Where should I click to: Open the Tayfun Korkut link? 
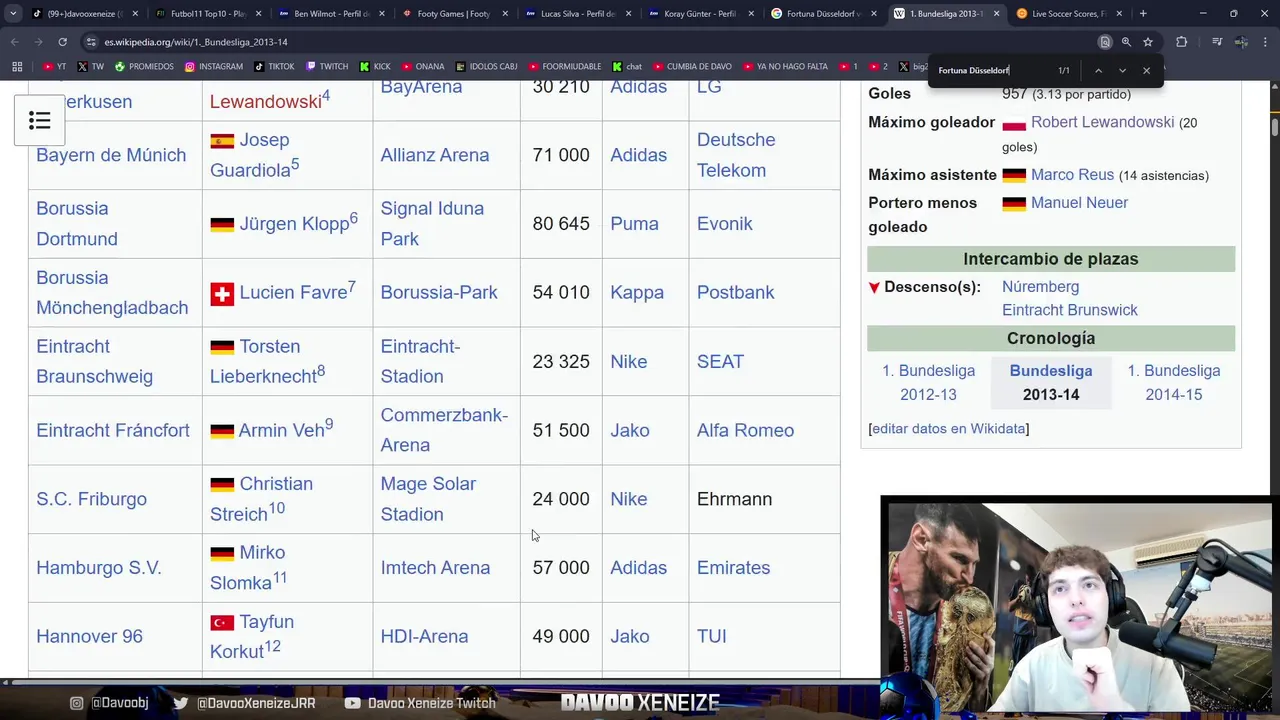point(252,637)
